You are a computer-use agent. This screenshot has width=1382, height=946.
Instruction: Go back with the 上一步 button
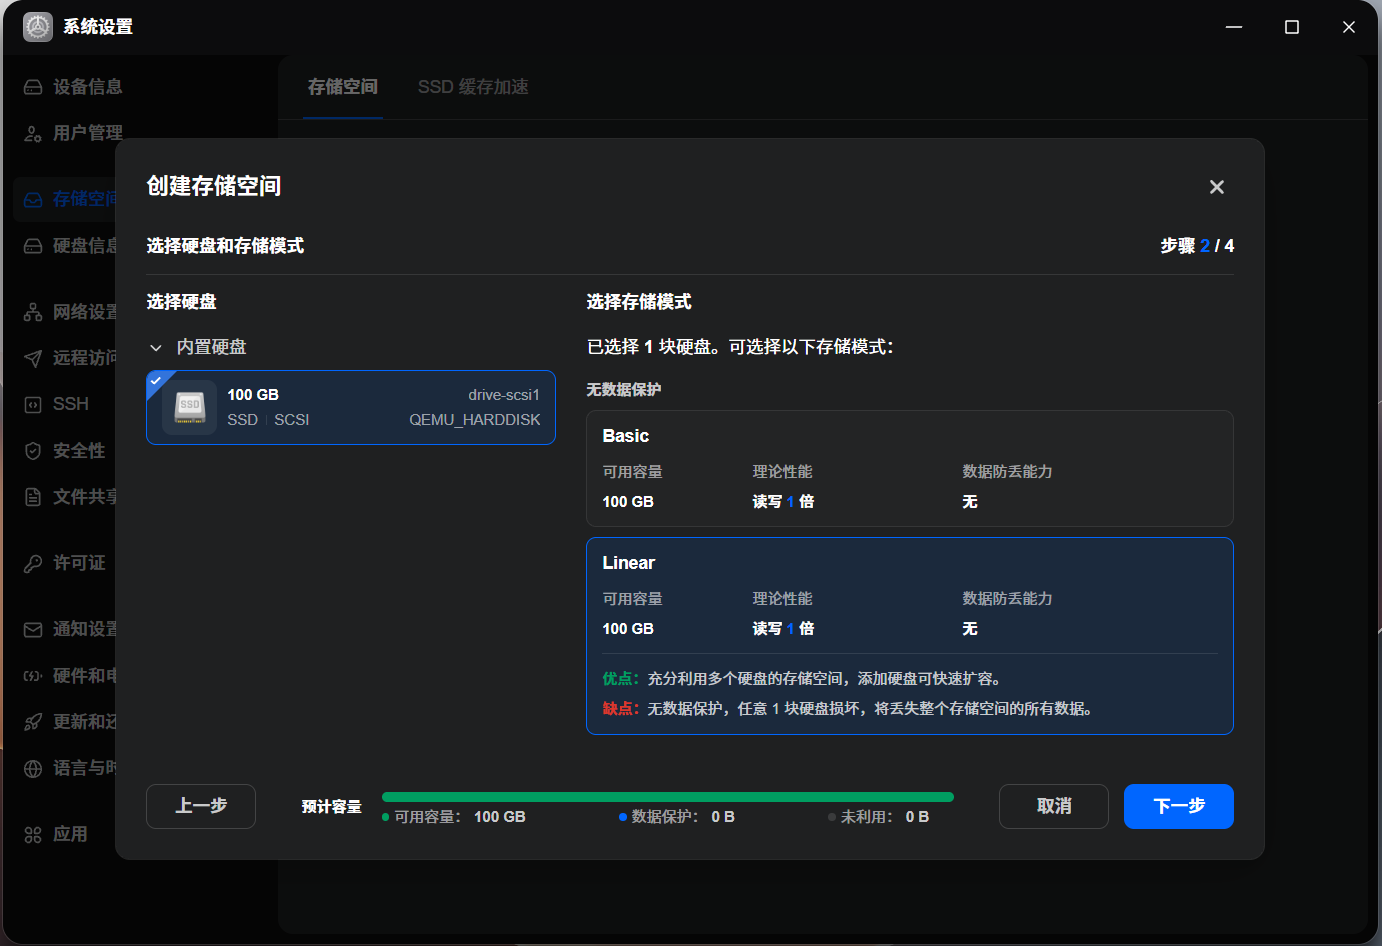201,806
